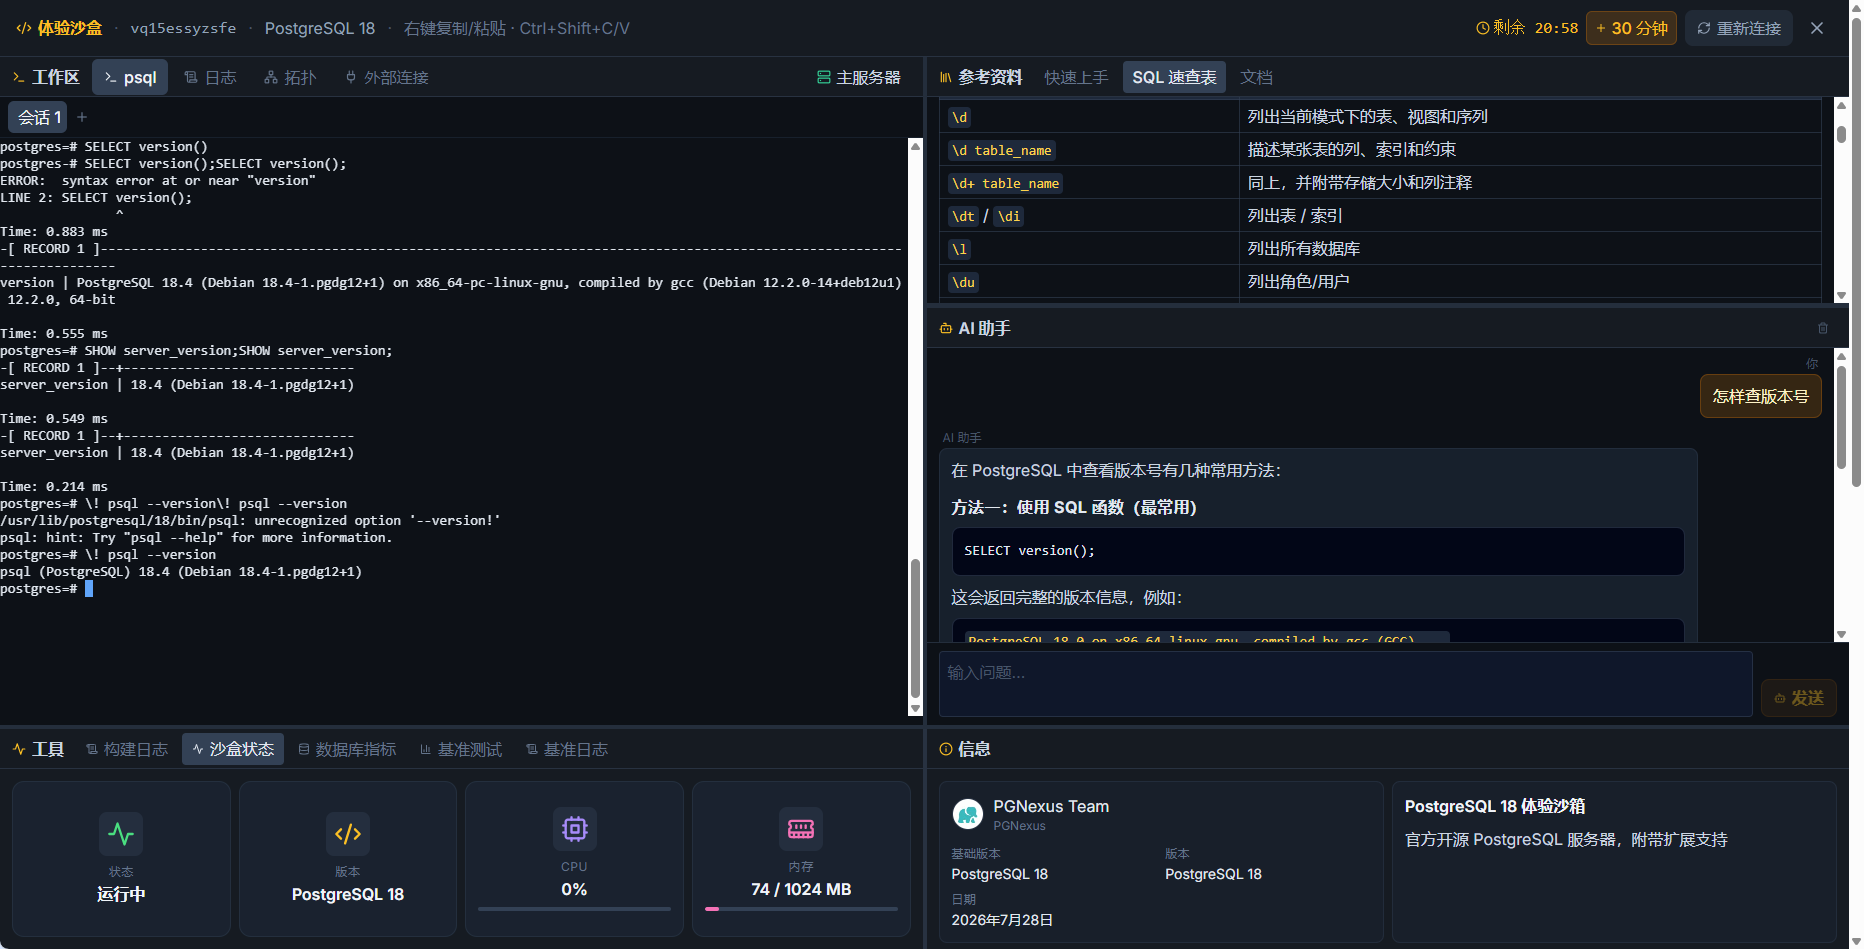This screenshot has width=1864, height=949.
Task: Click the terminal vertical scrollbar thumb
Action: tap(914, 628)
